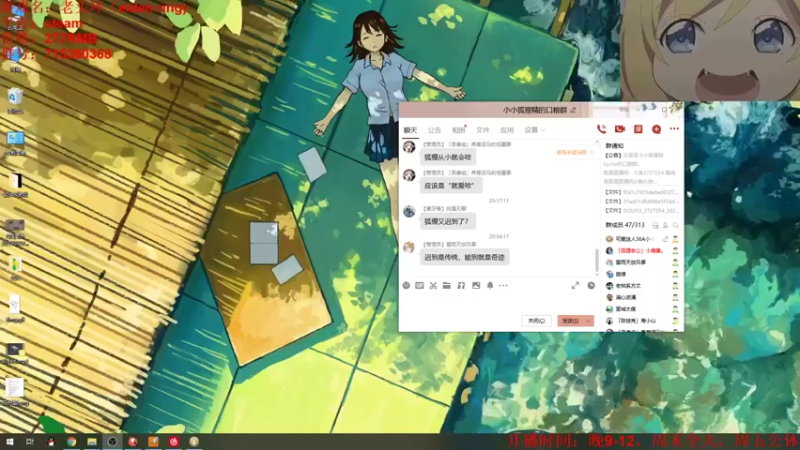
Task: Click the 群成员 47/313 header
Action: 625,225
